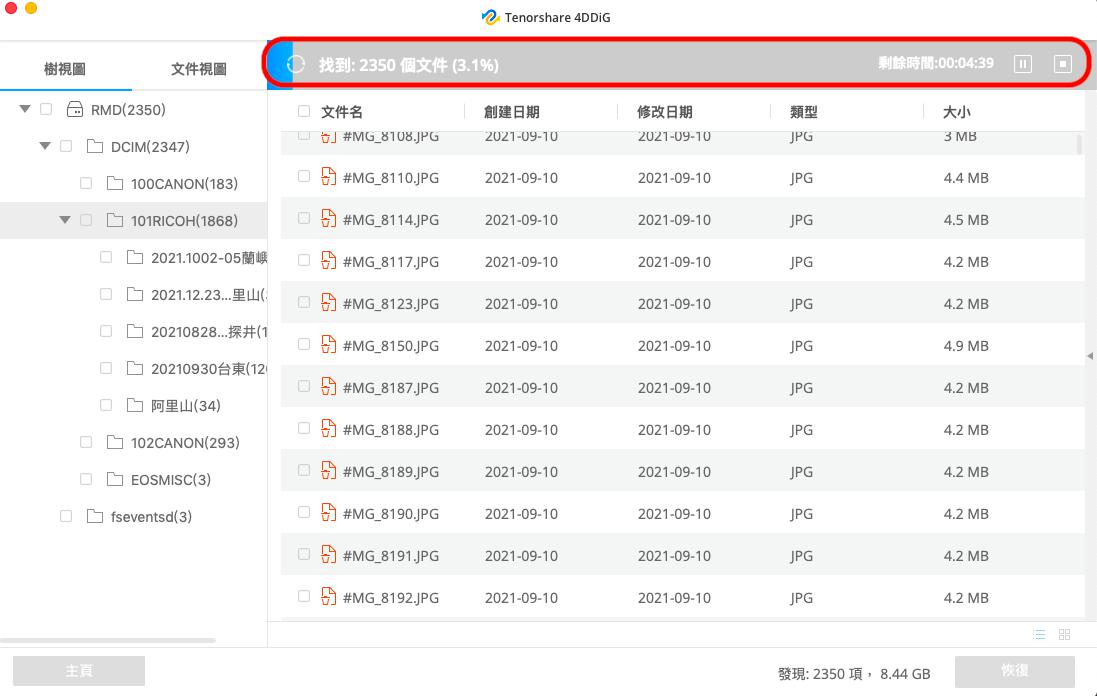Sort by the 類型 column header
Screen dimensions: 1097x696
coord(803,112)
